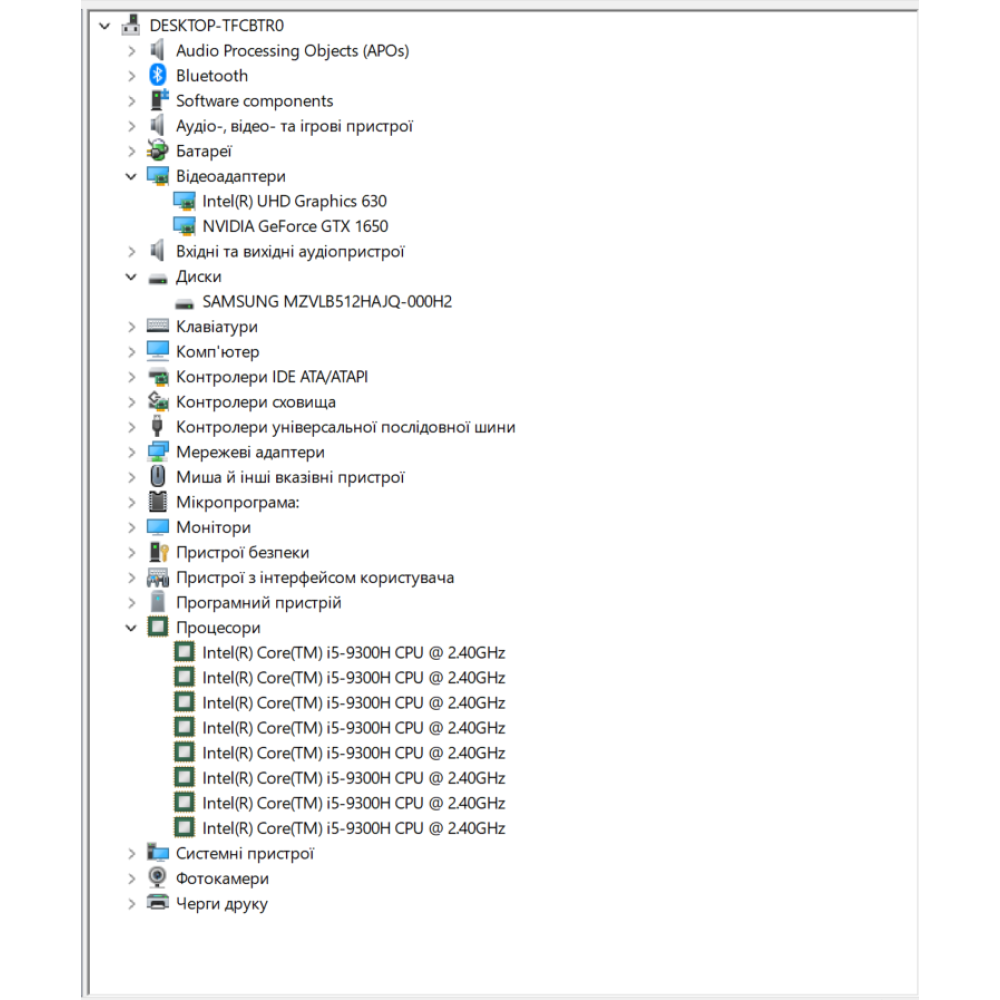Click the Комп'ютер monitor icon
This screenshot has height=1000, width=1000.
pyautogui.click(x=158, y=351)
